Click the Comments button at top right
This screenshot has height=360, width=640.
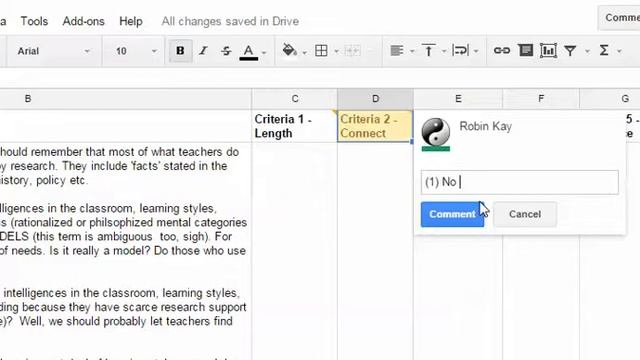pyautogui.click(x=620, y=18)
